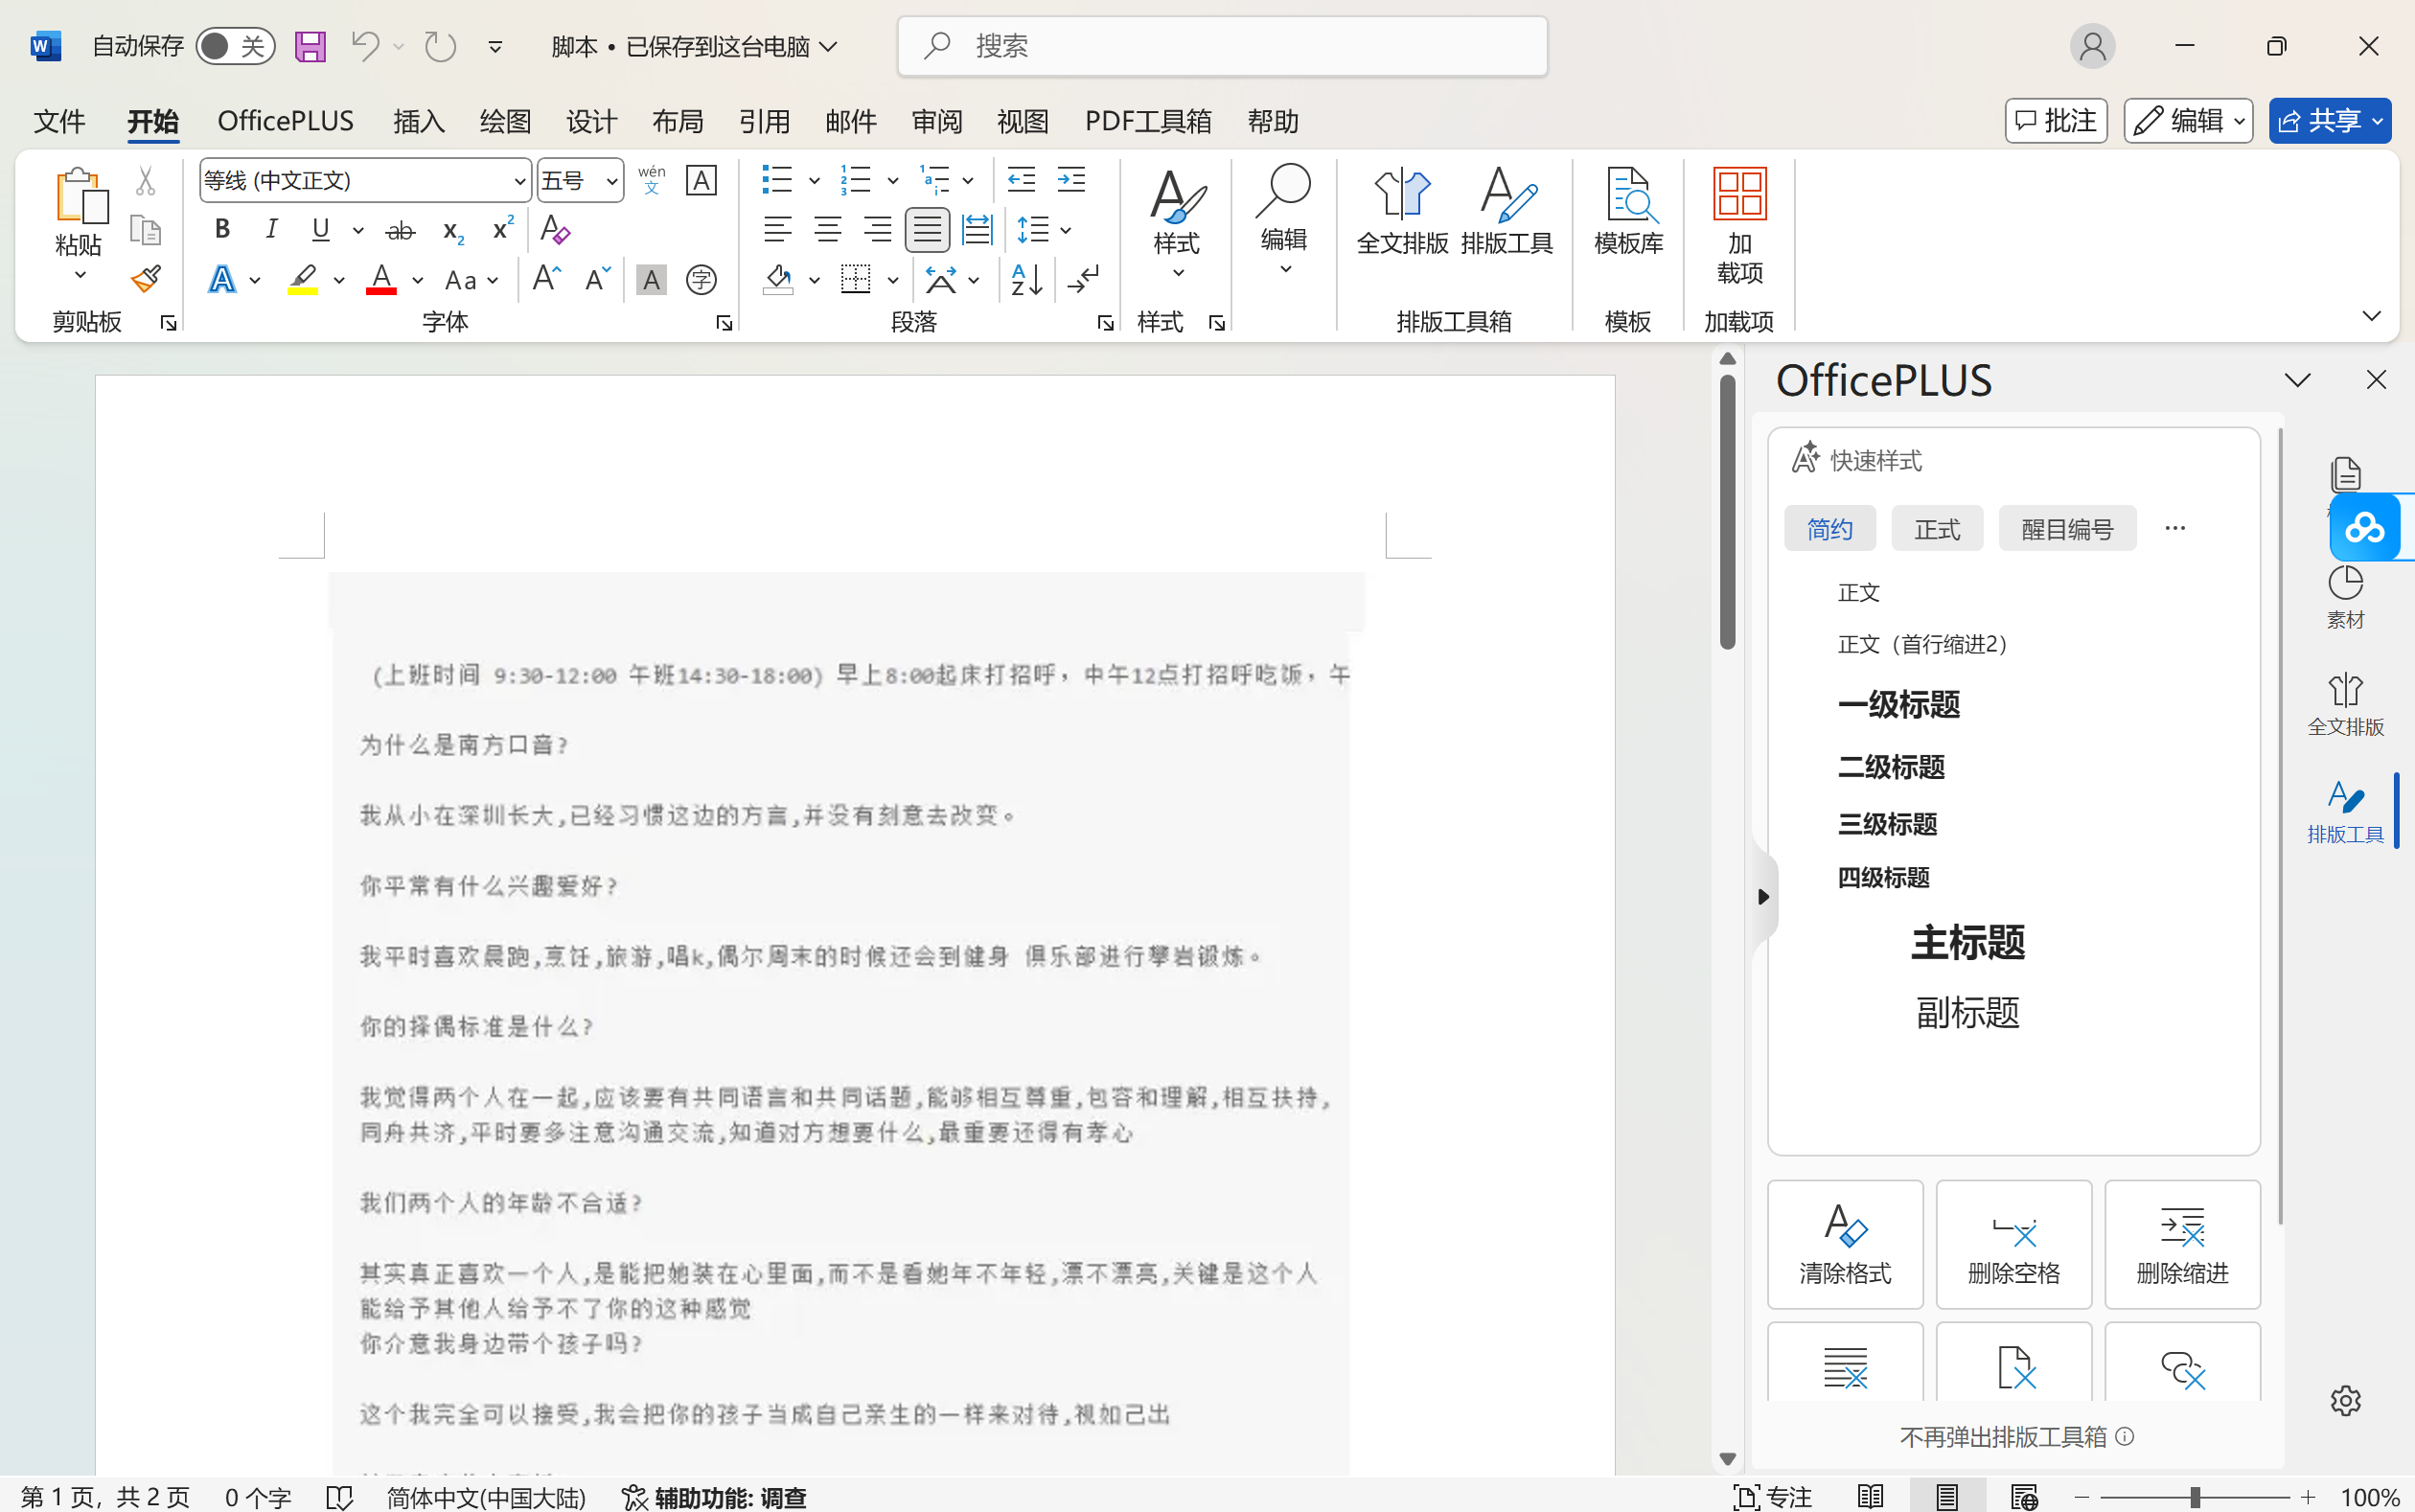
Task: Select 正式 quick style set
Action: pos(1937,528)
